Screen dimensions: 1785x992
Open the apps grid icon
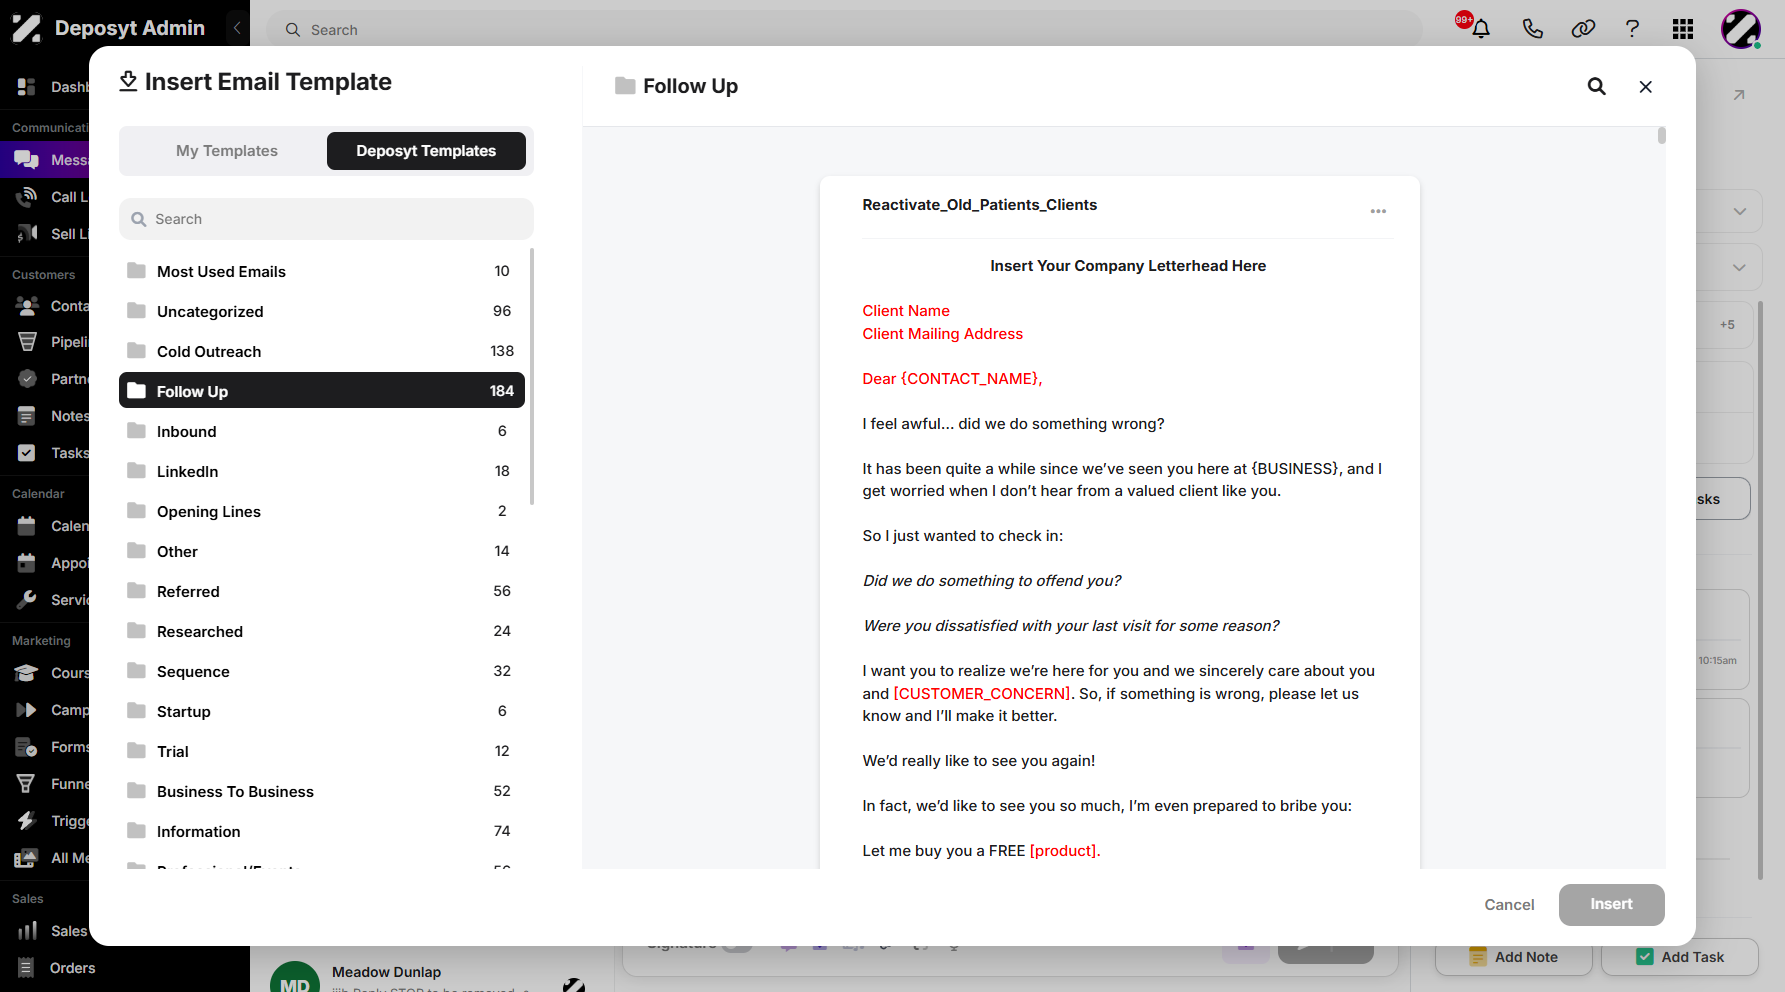[x=1683, y=29]
